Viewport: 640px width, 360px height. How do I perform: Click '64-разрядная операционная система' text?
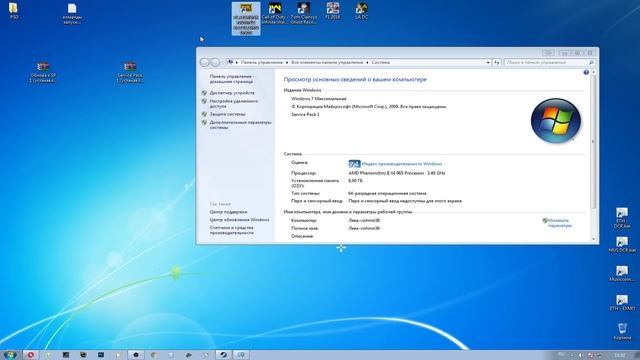click(387, 193)
